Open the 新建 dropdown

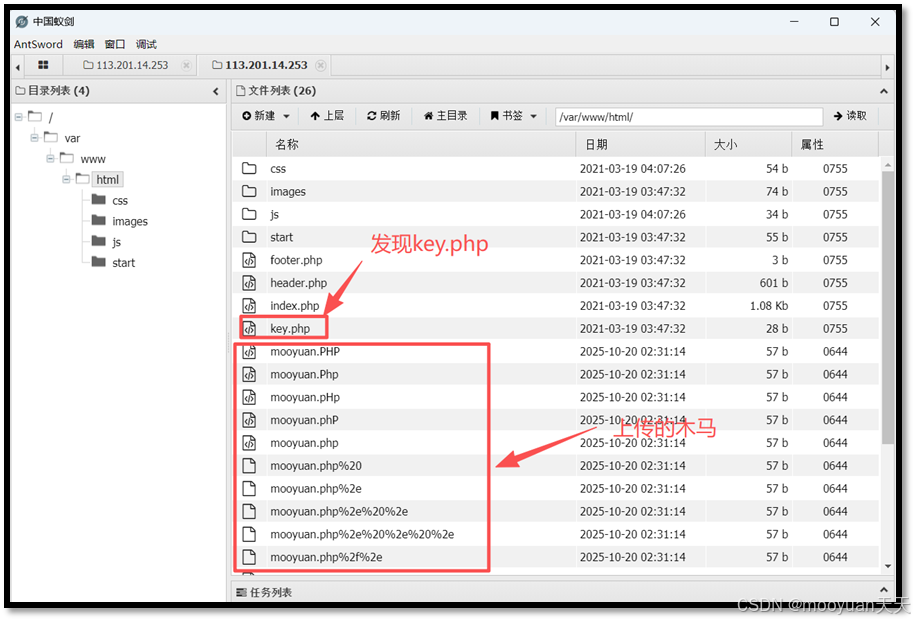point(266,116)
